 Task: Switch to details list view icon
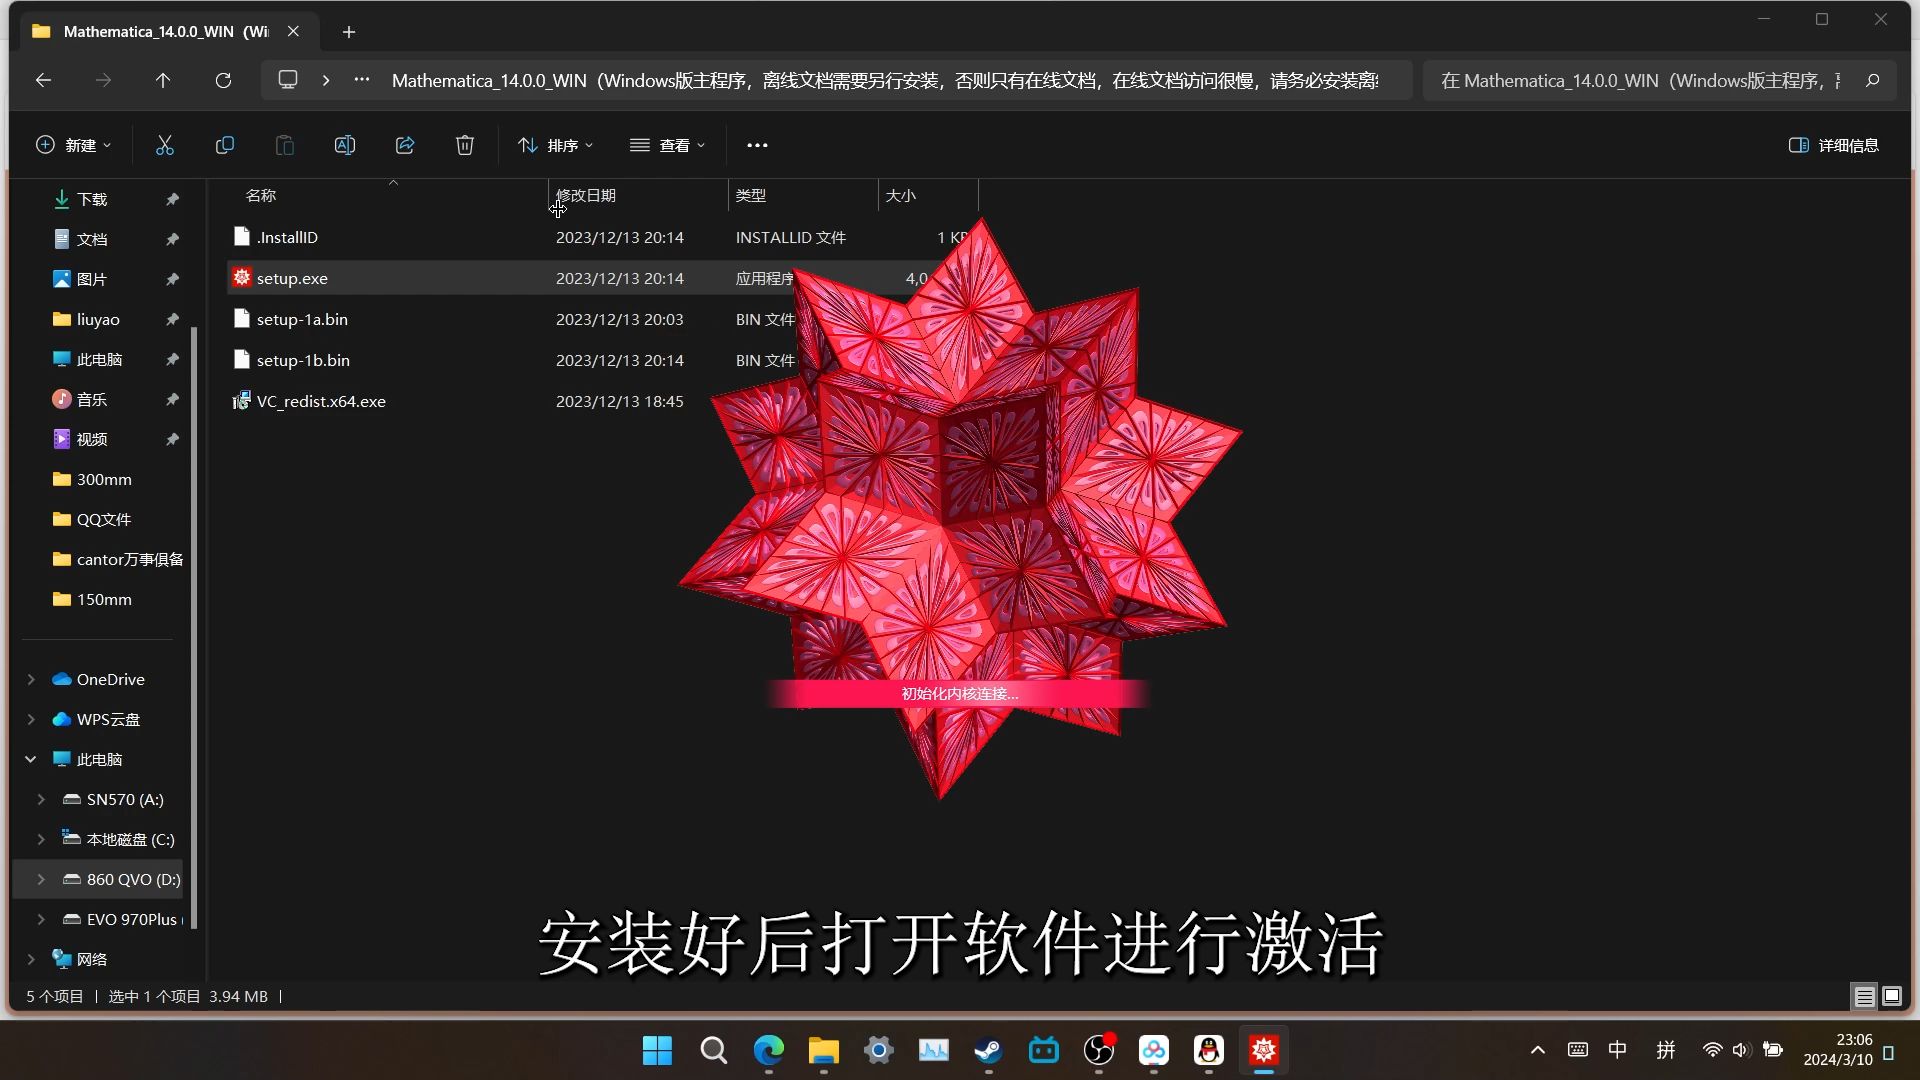1864,996
